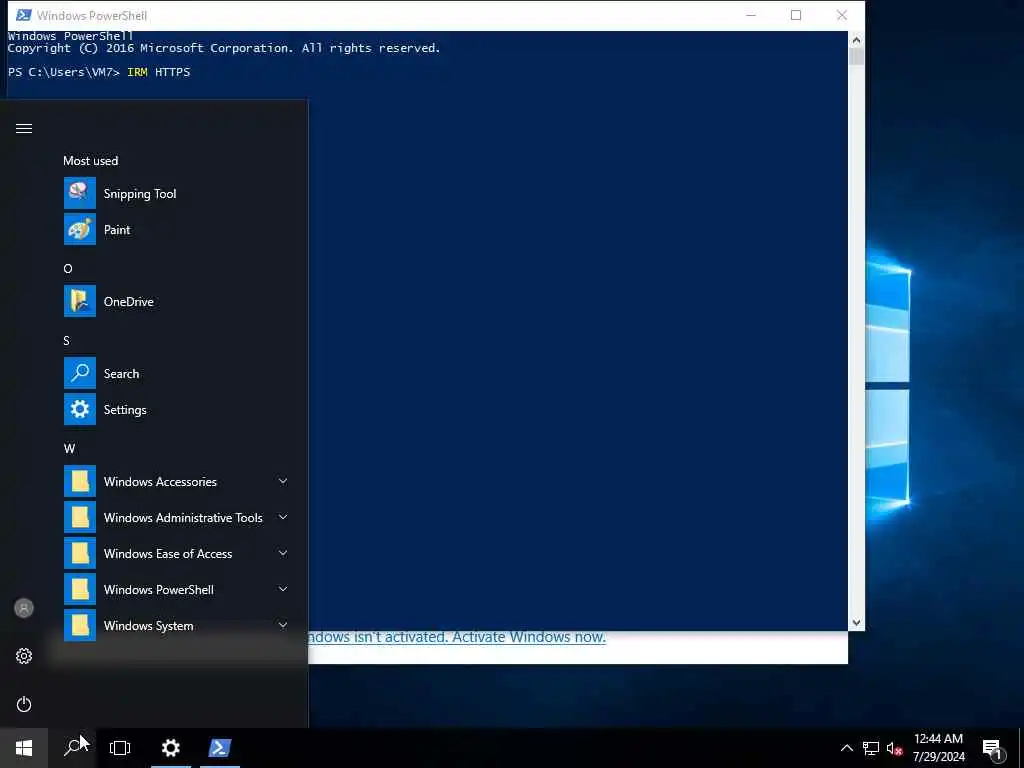Image resolution: width=1024 pixels, height=768 pixels.
Task: Expand Windows Accessories chevron
Action: pos(283,481)
